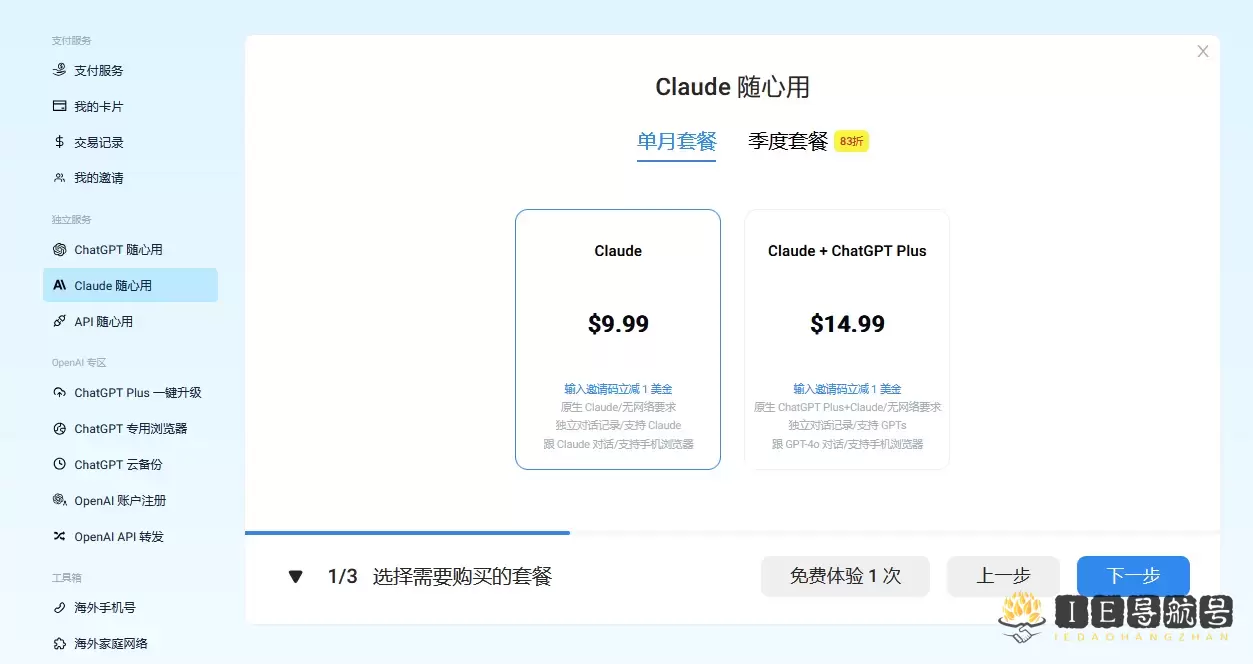Click the blue step progress bar
1253x664 pixels.
point(407,533)
